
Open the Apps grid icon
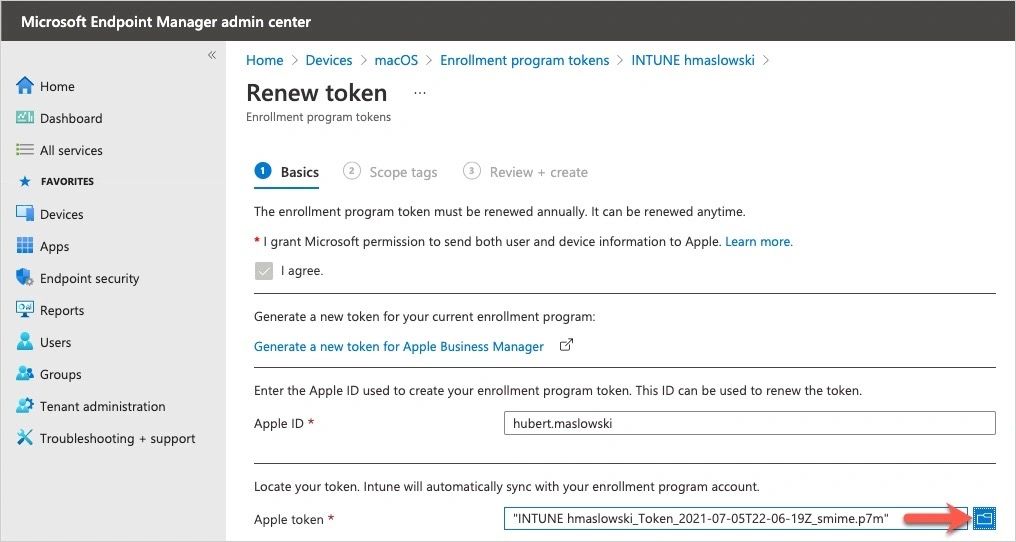(25, 246)
